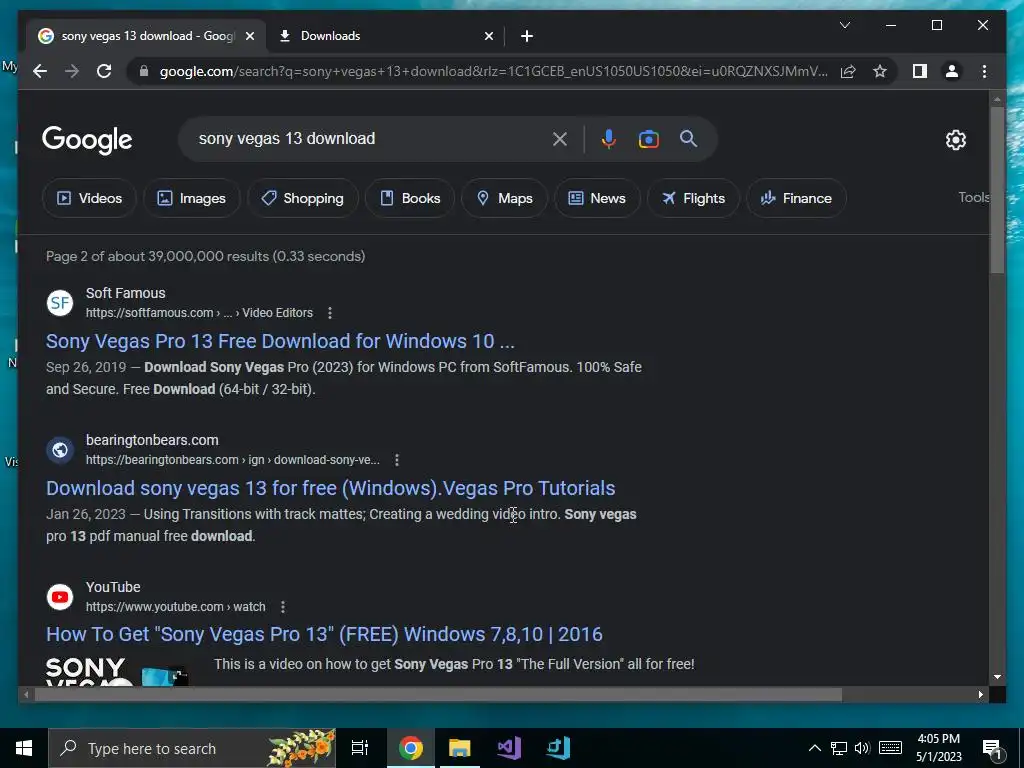Image resolution: width=1024 pixels, height=768 pixels.
Task: Open the Sony Vegas video thumbnail
Action: point(118,671)
